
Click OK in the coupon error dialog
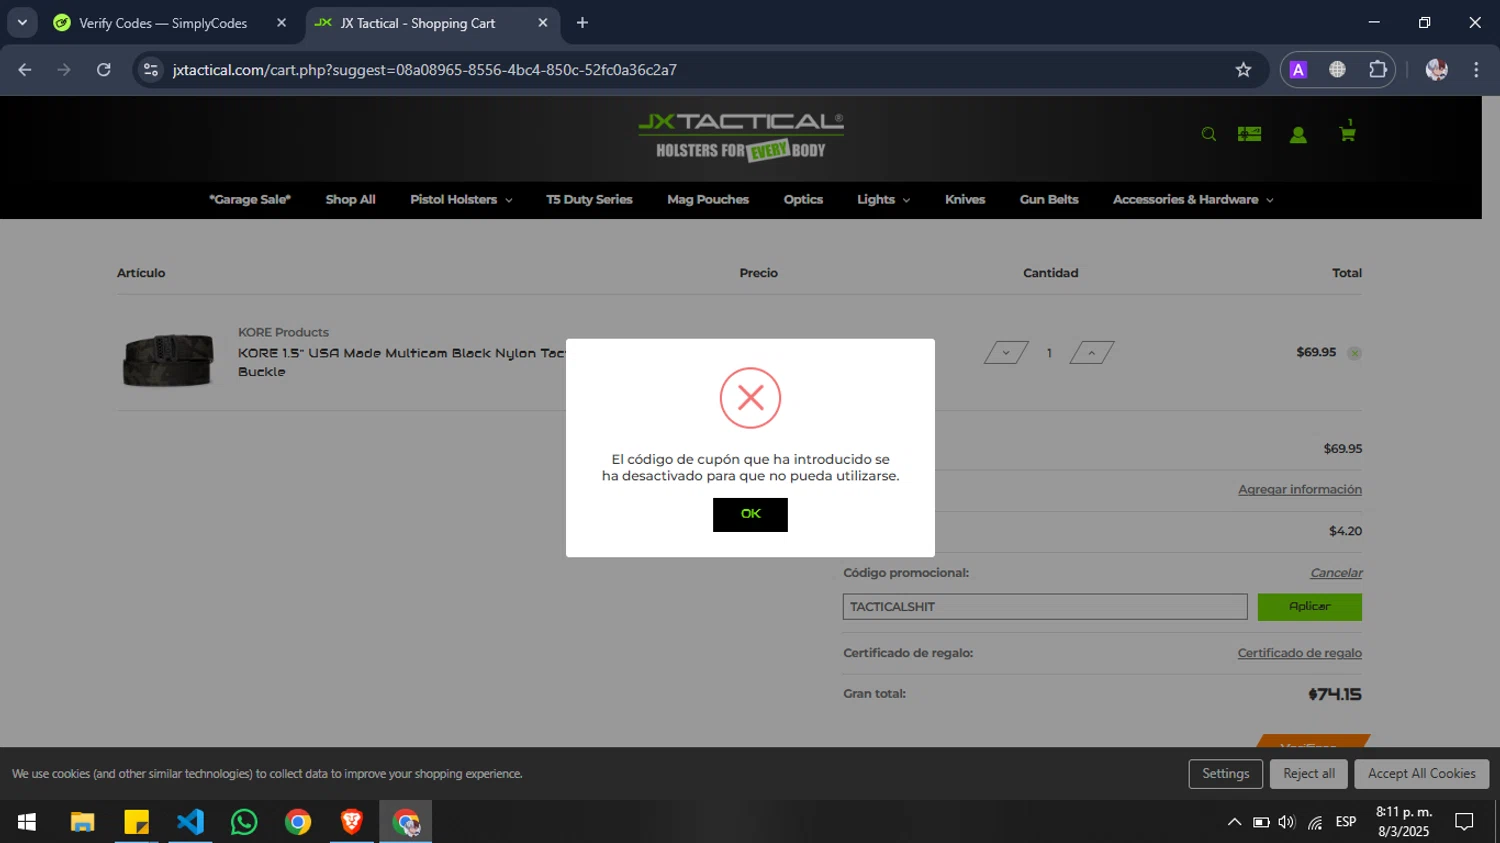pos(750,514)
